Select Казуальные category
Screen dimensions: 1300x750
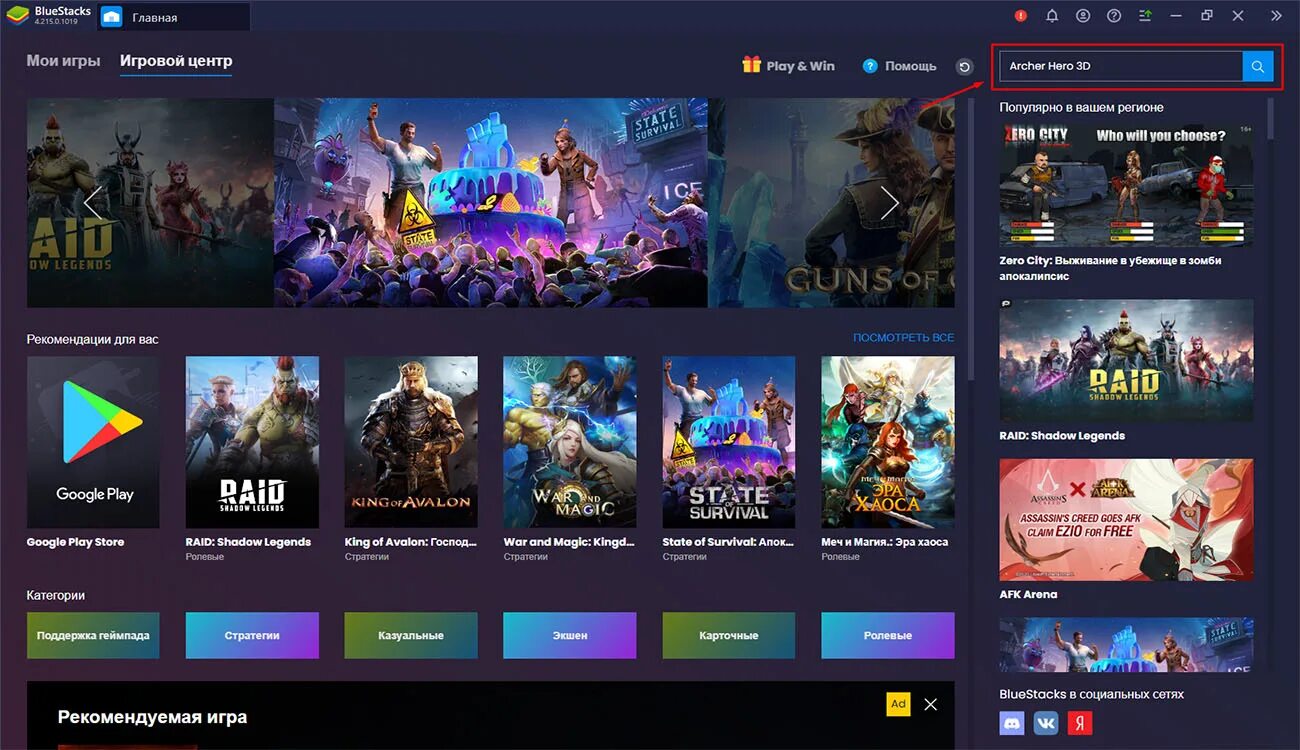coord(411,635)
